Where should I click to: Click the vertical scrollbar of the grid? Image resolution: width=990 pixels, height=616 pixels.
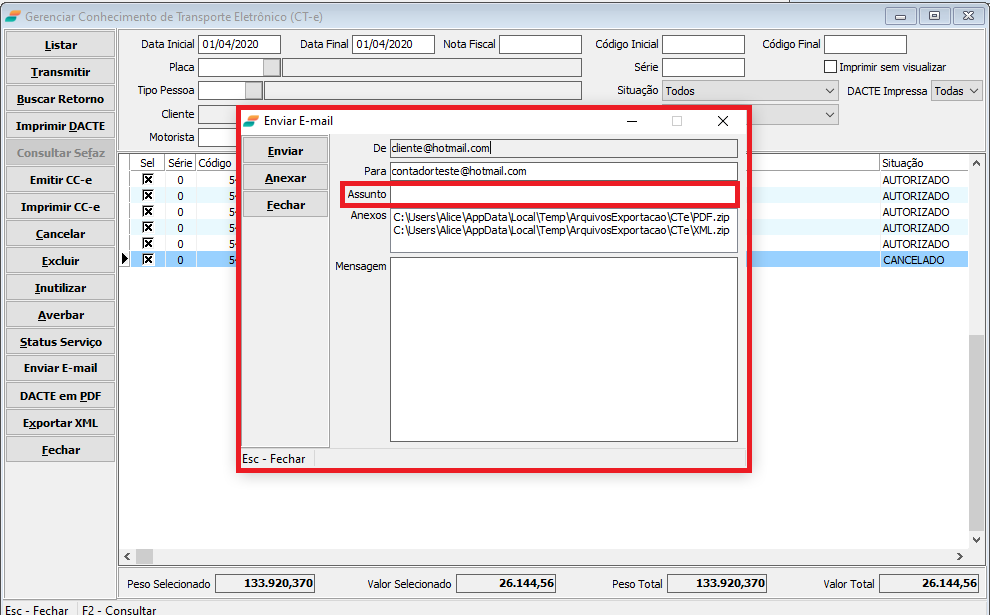976,430
